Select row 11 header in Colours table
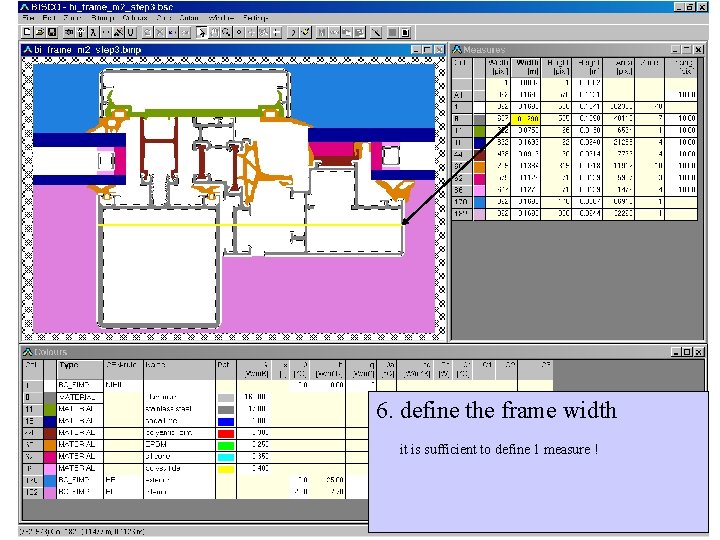The width and height of the screenshot is (720, 540). pyautogui.click(x=33, y=409)
